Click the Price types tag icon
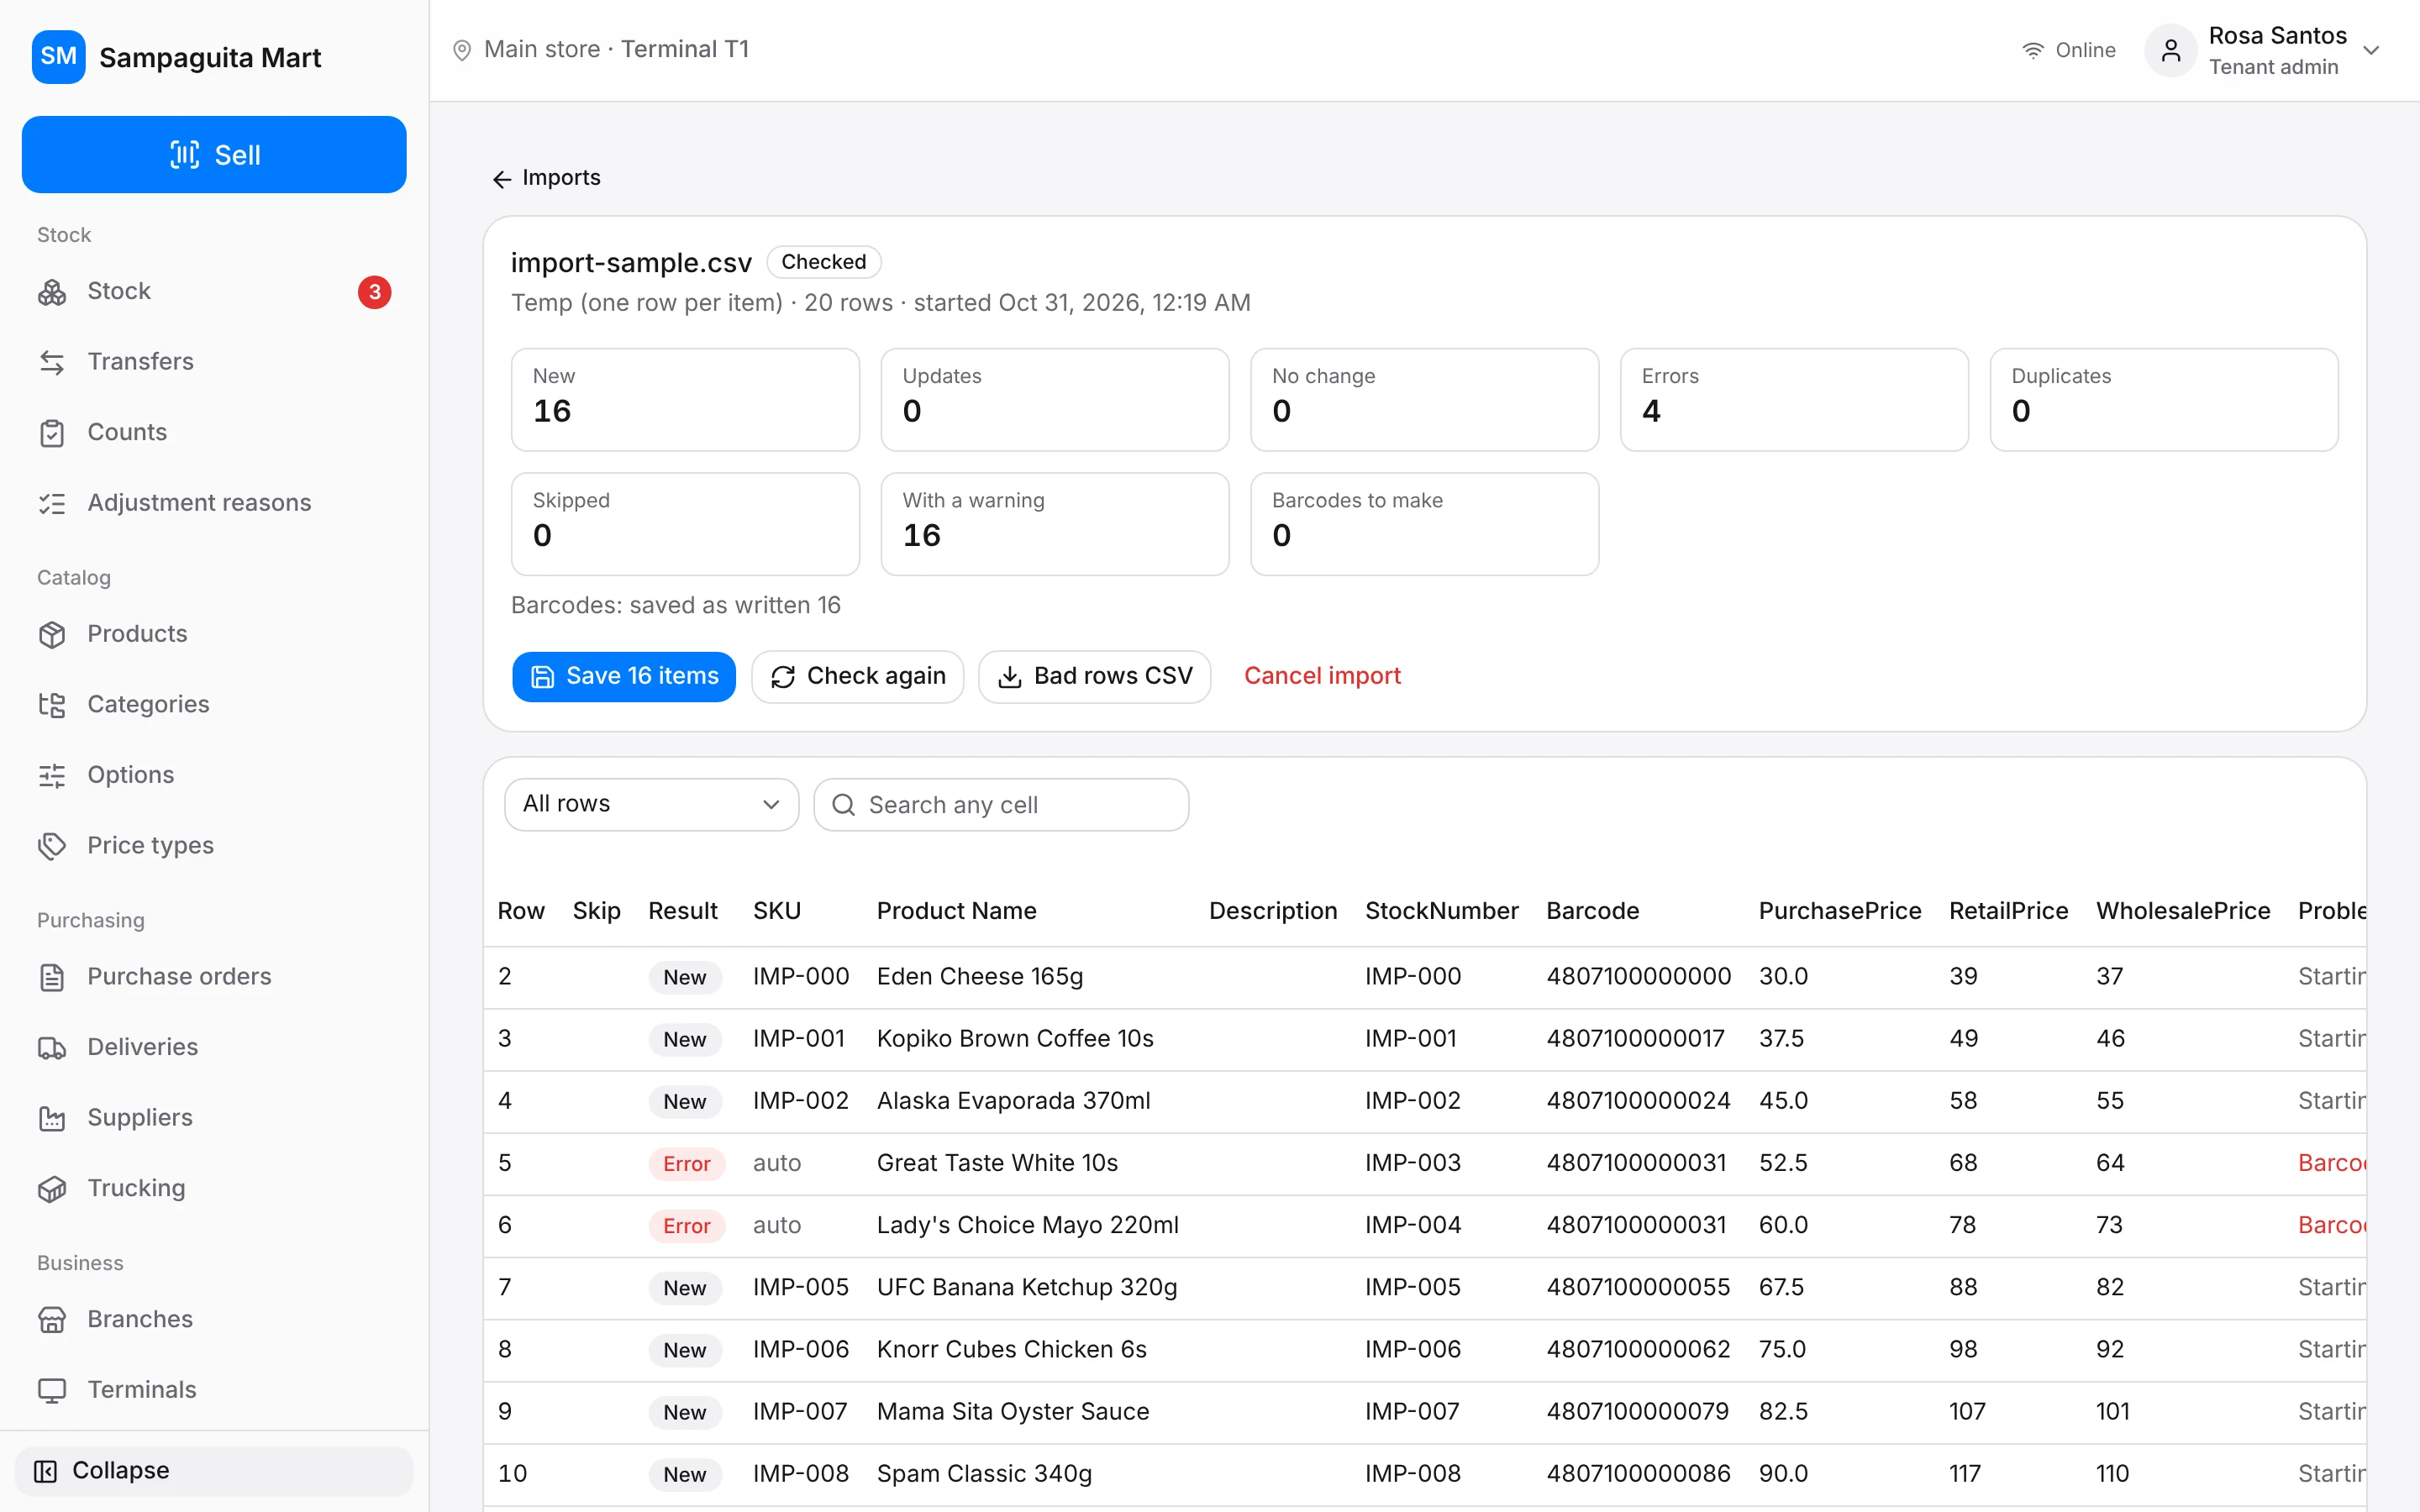The height and width of the screenshot is (1512, 2420). tap(52, 846)
